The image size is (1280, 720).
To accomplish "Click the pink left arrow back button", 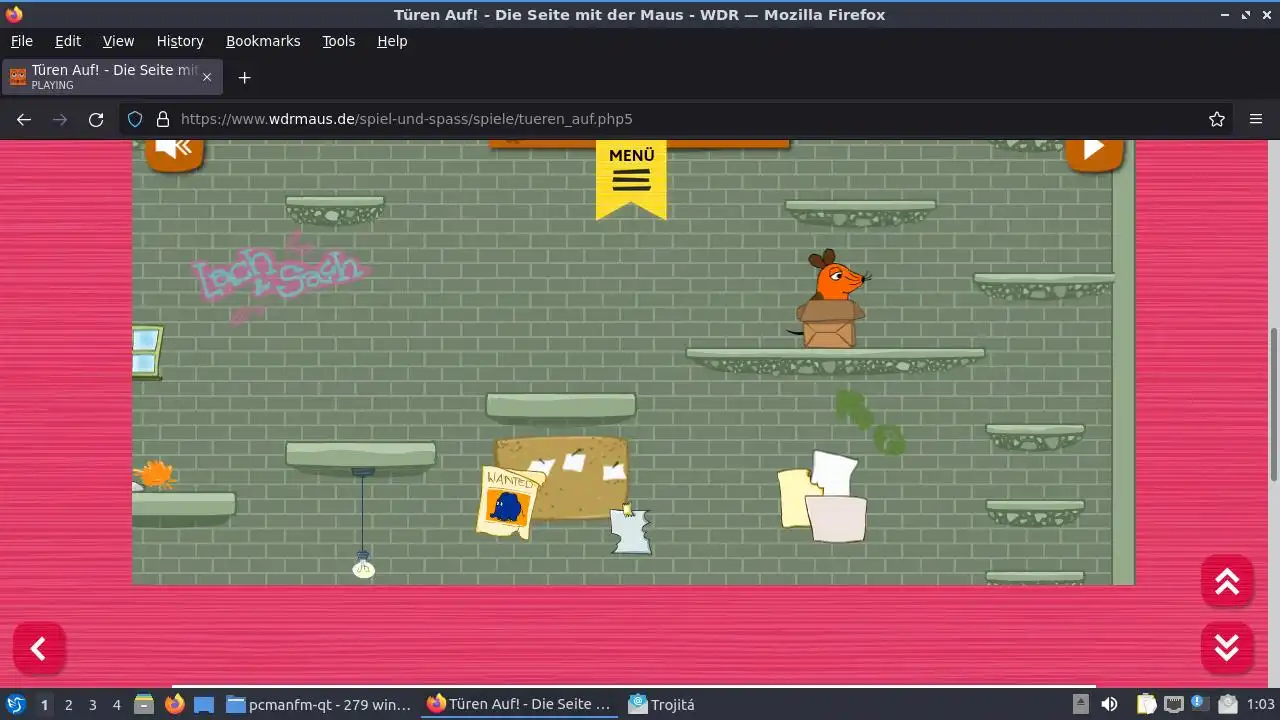I will coord(39,649).
